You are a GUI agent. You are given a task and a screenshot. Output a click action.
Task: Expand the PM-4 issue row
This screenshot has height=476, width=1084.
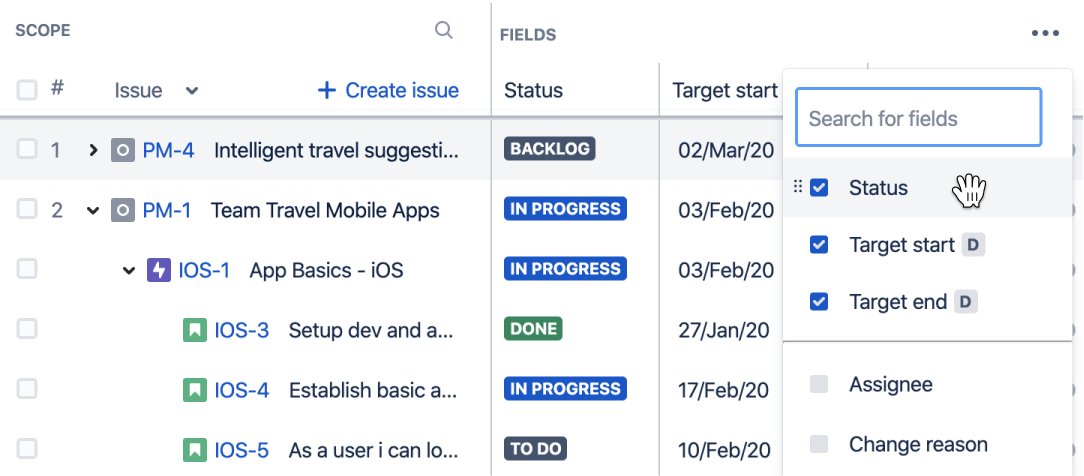(93, 150)
